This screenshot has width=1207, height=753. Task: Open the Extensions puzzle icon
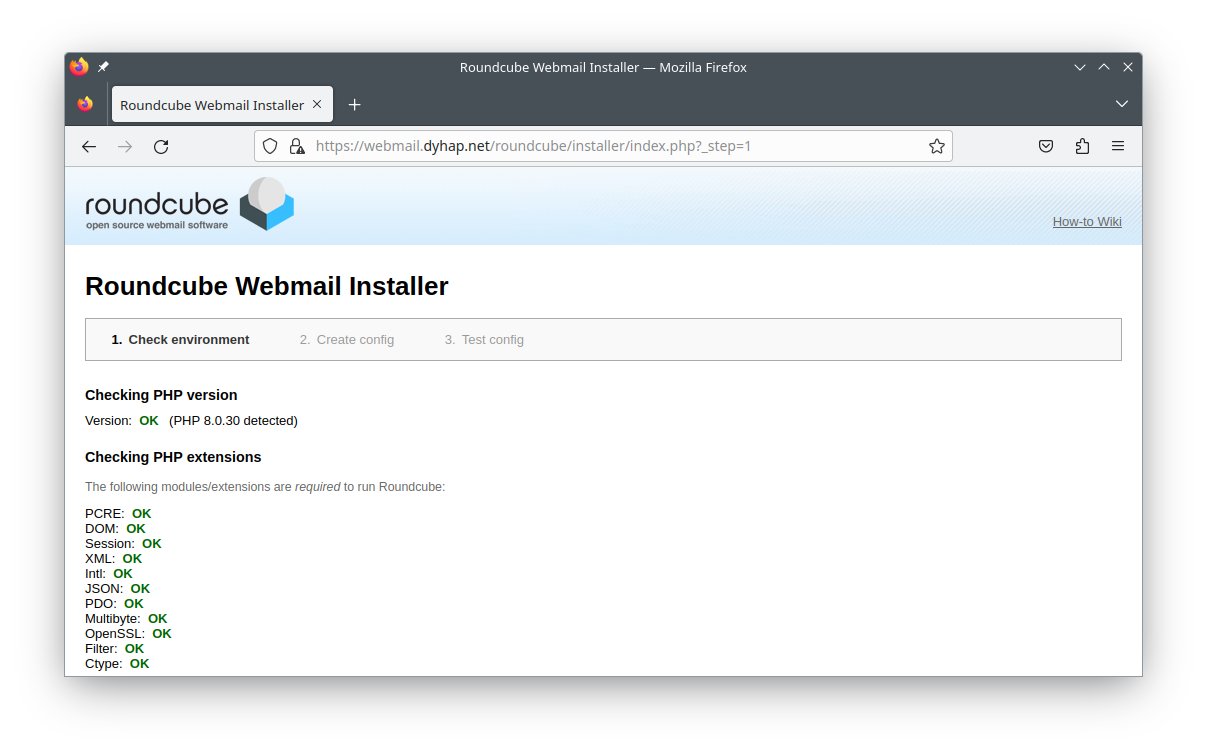click(1082, 147)
